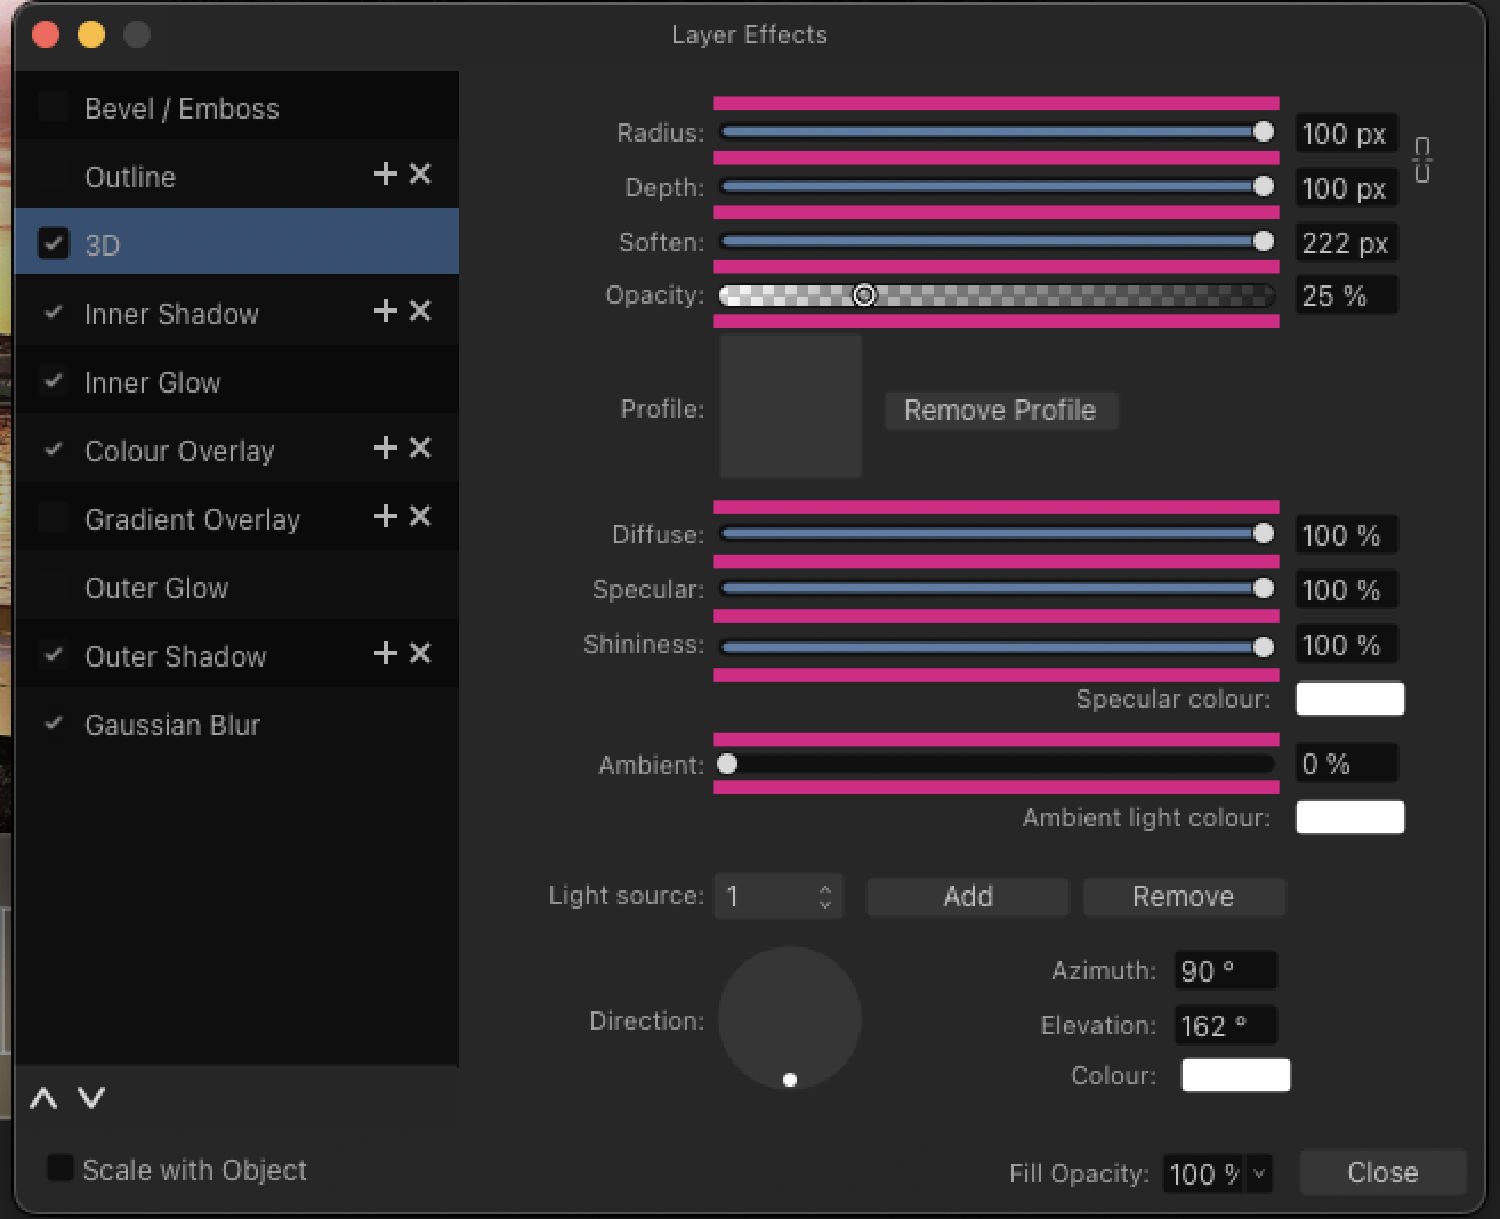Move effect up with the up arrow
This screenshot has height=1219, width=1500.
[x=43, y=1099]
